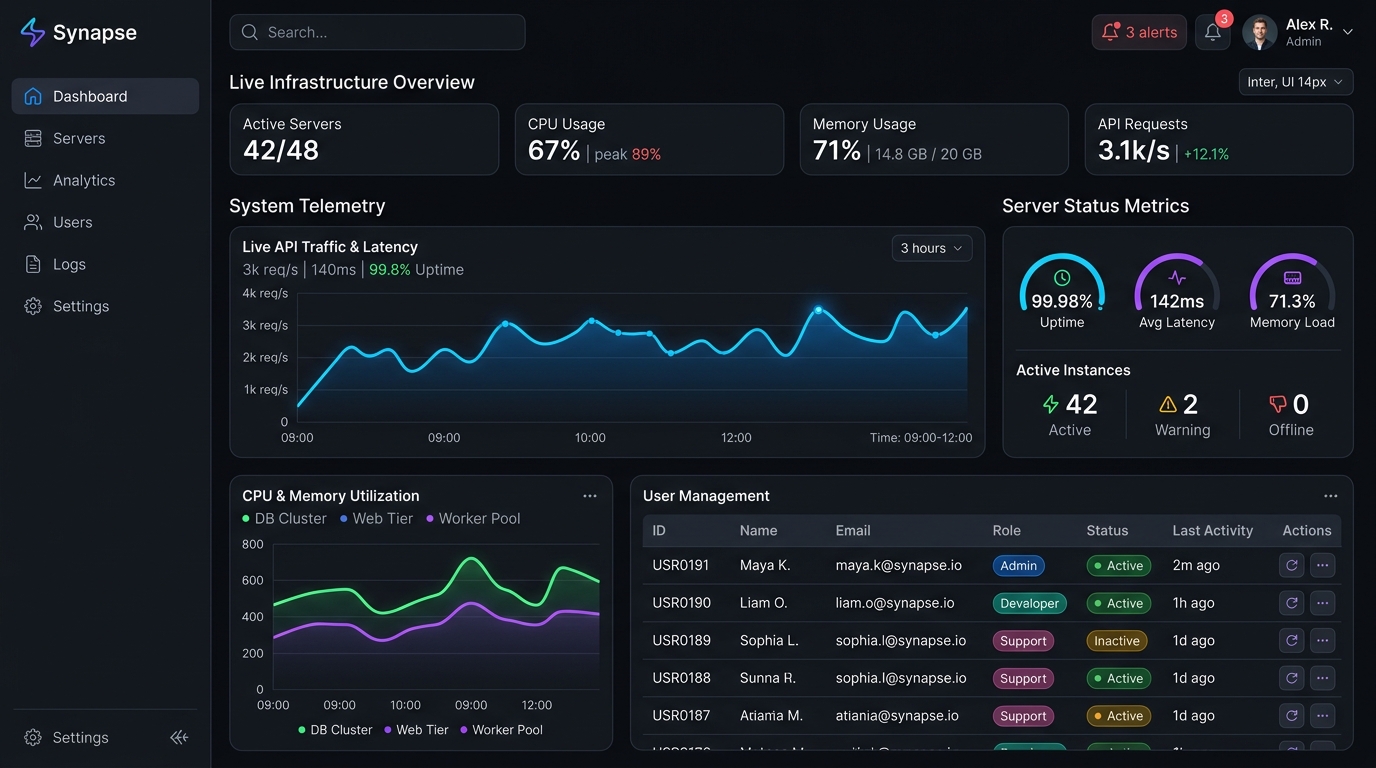This screenshot has height=768, width=1376.
Task: Open Settings below Logs in sidebar
Action: click(105, 306)
